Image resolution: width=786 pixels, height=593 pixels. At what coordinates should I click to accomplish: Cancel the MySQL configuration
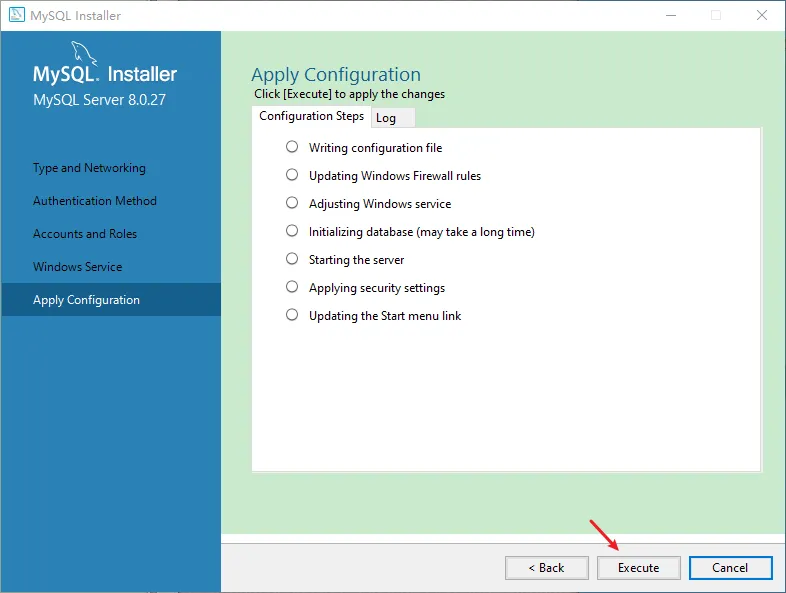coord(730,567)
